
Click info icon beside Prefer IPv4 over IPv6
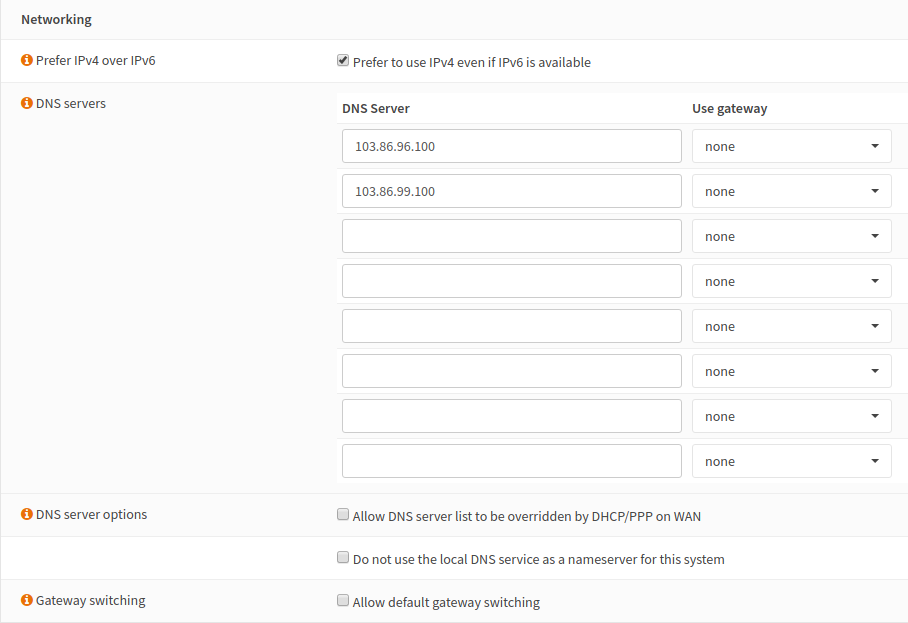tap(27, 61)
